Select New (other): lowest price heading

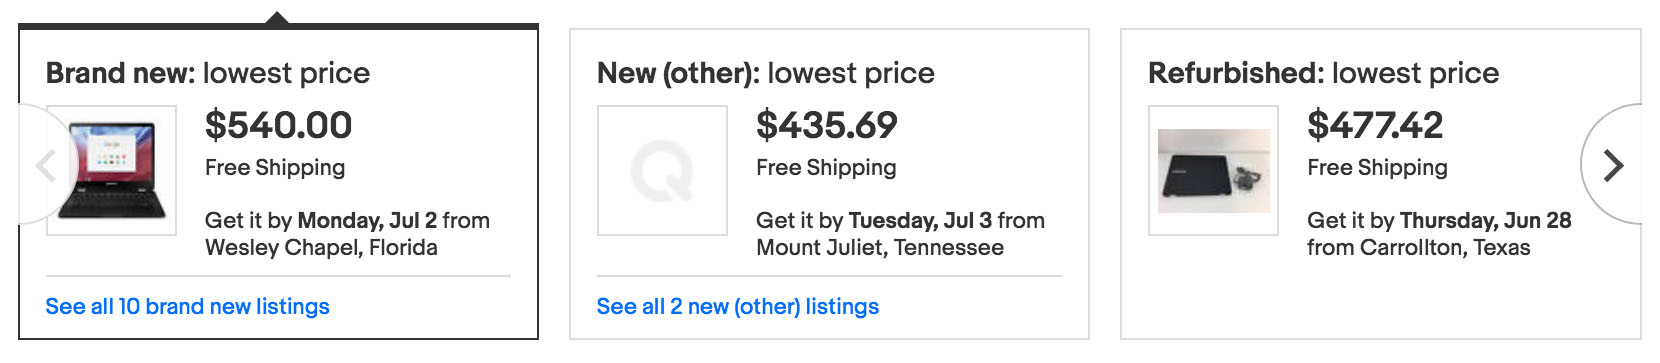[766, 73]
